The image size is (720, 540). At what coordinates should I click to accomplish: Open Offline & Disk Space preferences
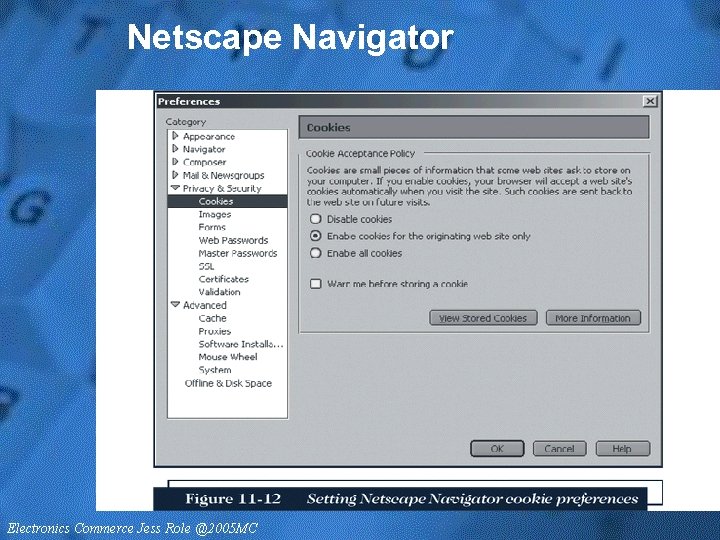click(228, 383)
